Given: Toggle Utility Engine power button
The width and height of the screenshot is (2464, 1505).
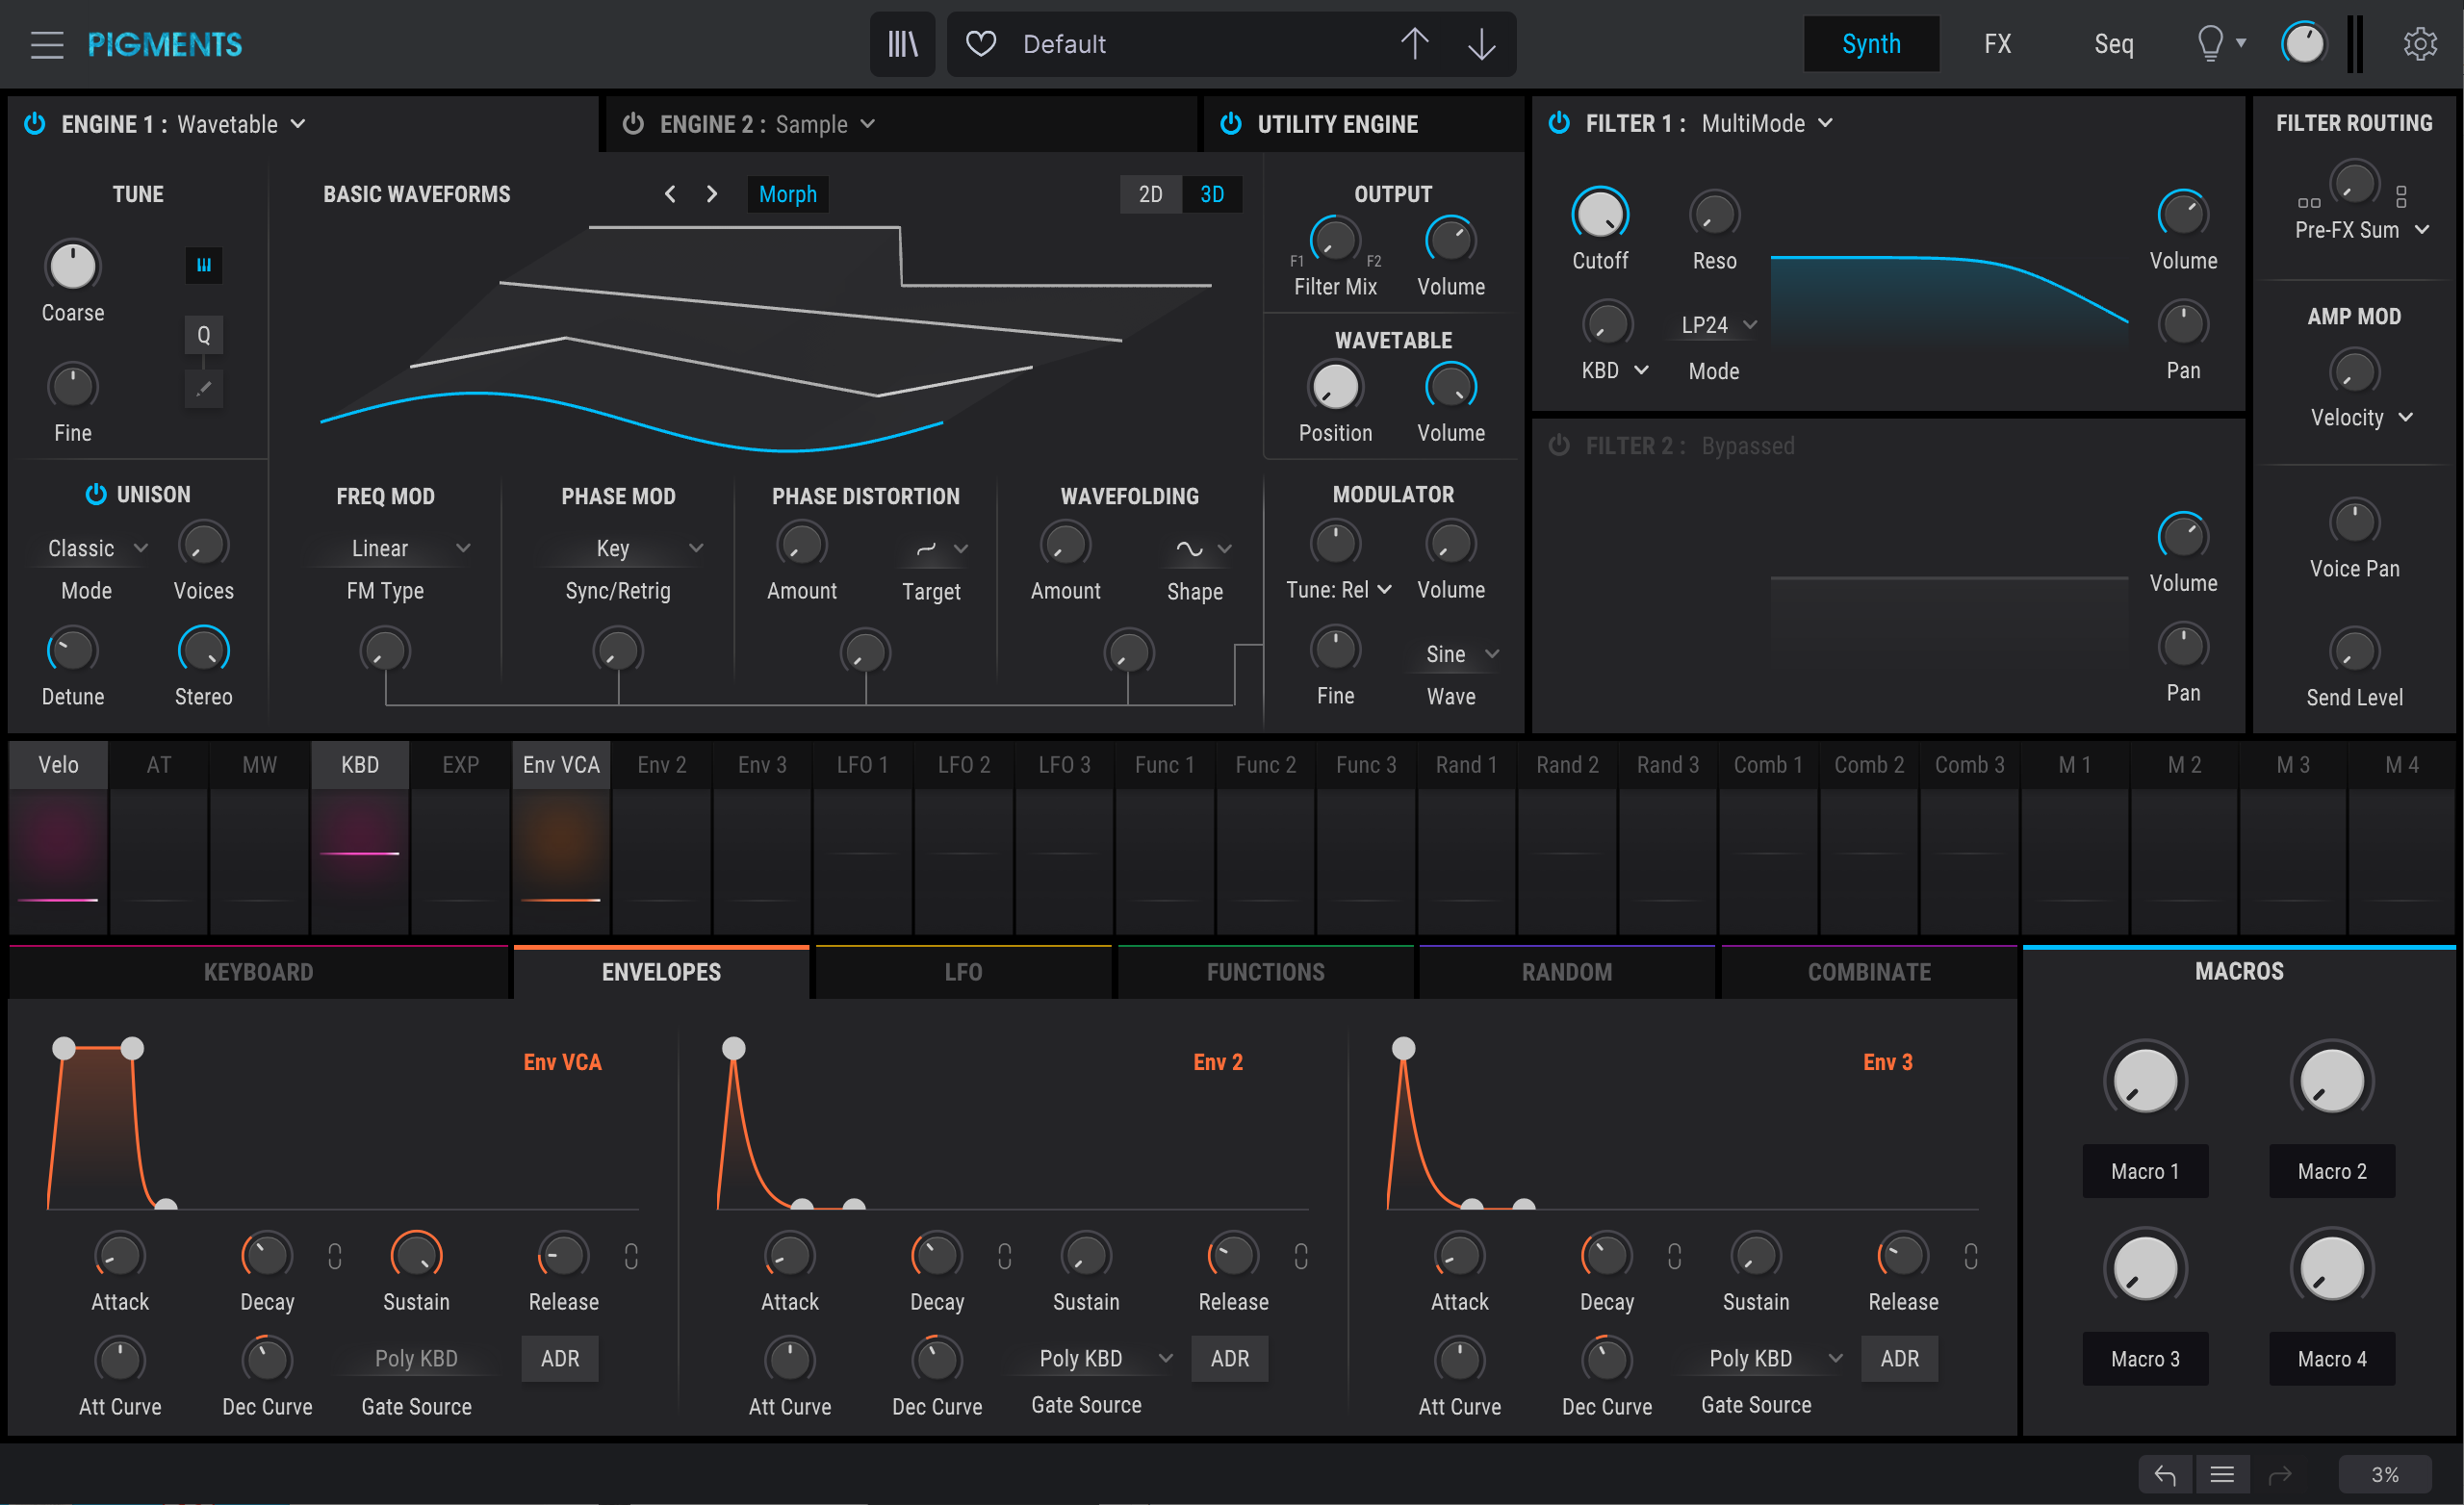Looking at the screenshot, I should click(x=1231, y=124).
